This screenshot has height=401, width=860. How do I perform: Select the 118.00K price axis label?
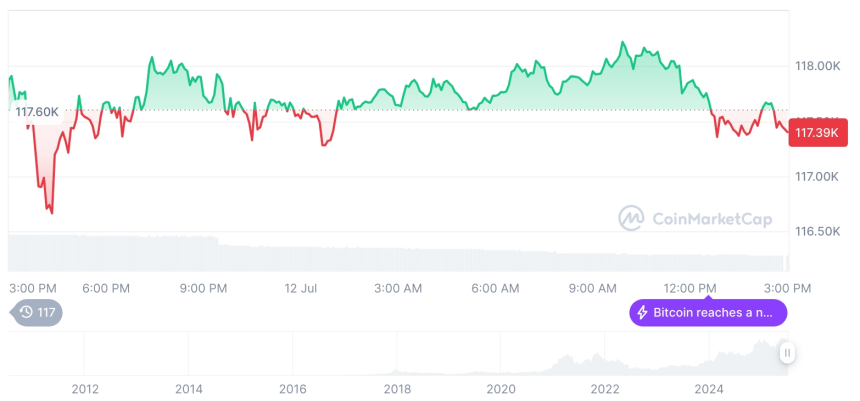coord(816,66)
